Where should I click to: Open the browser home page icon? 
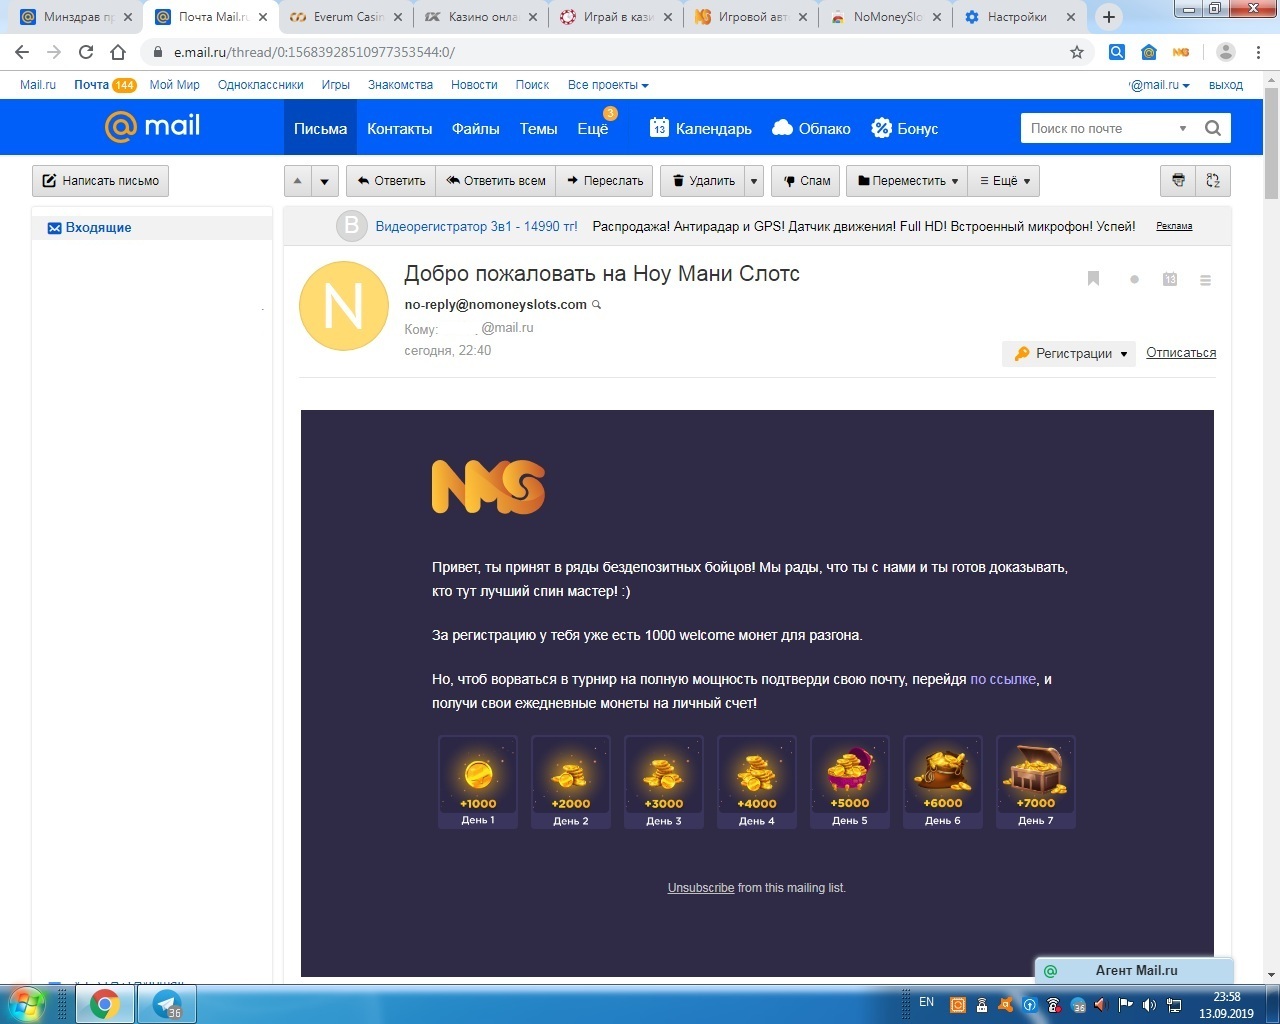pyautogui.click(x=118, y=52)
